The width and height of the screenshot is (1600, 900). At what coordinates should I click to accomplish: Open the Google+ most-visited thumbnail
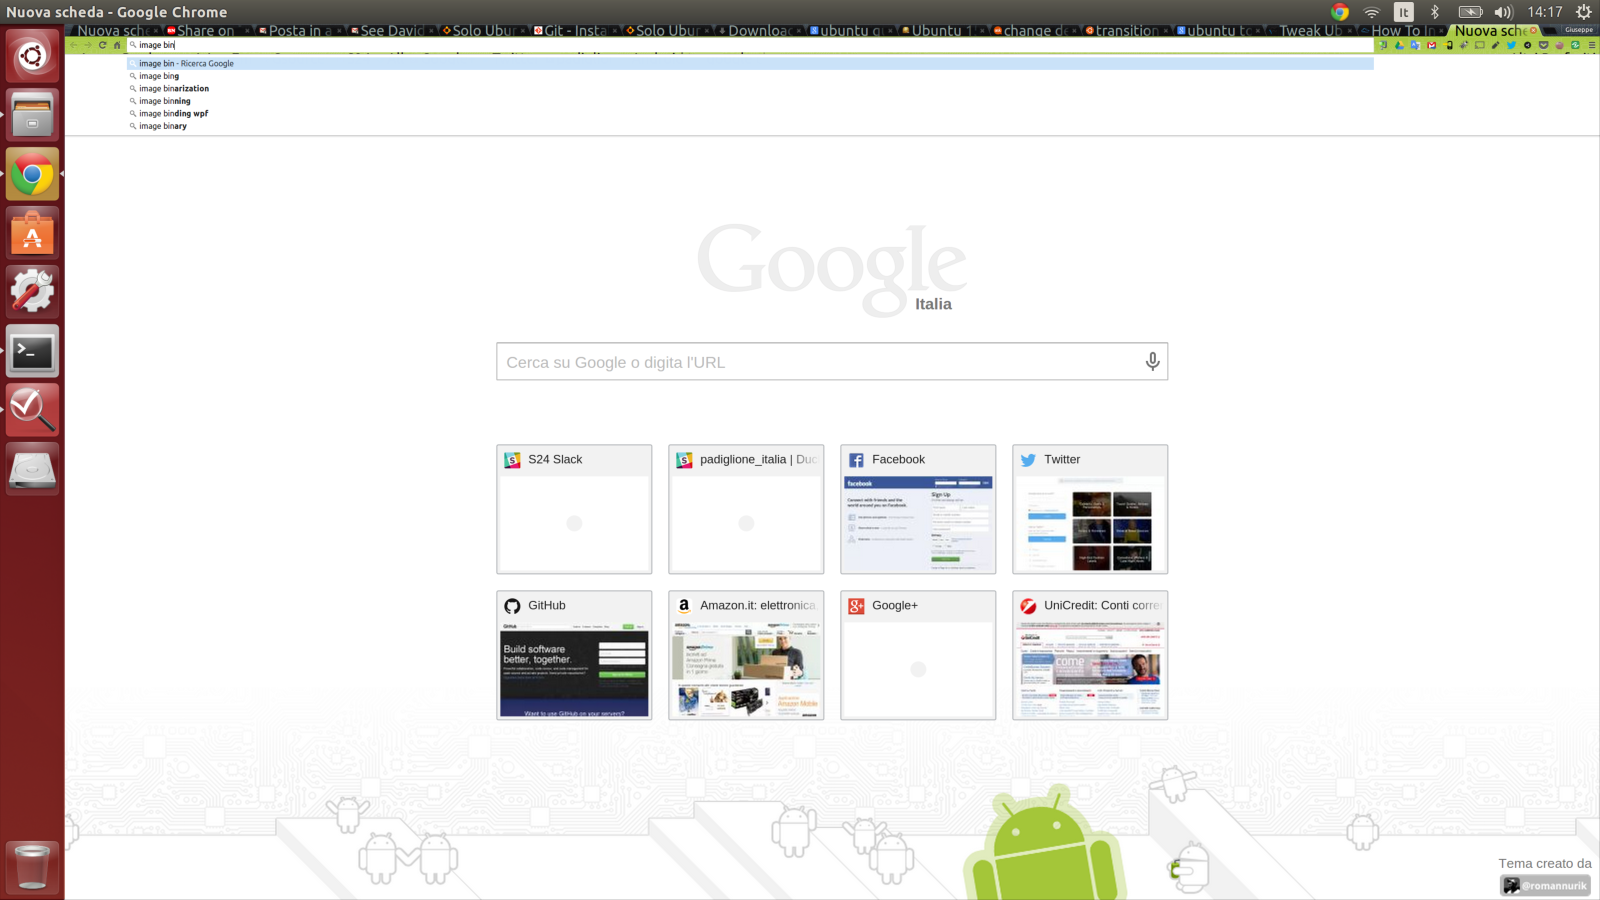pos(918,655)
